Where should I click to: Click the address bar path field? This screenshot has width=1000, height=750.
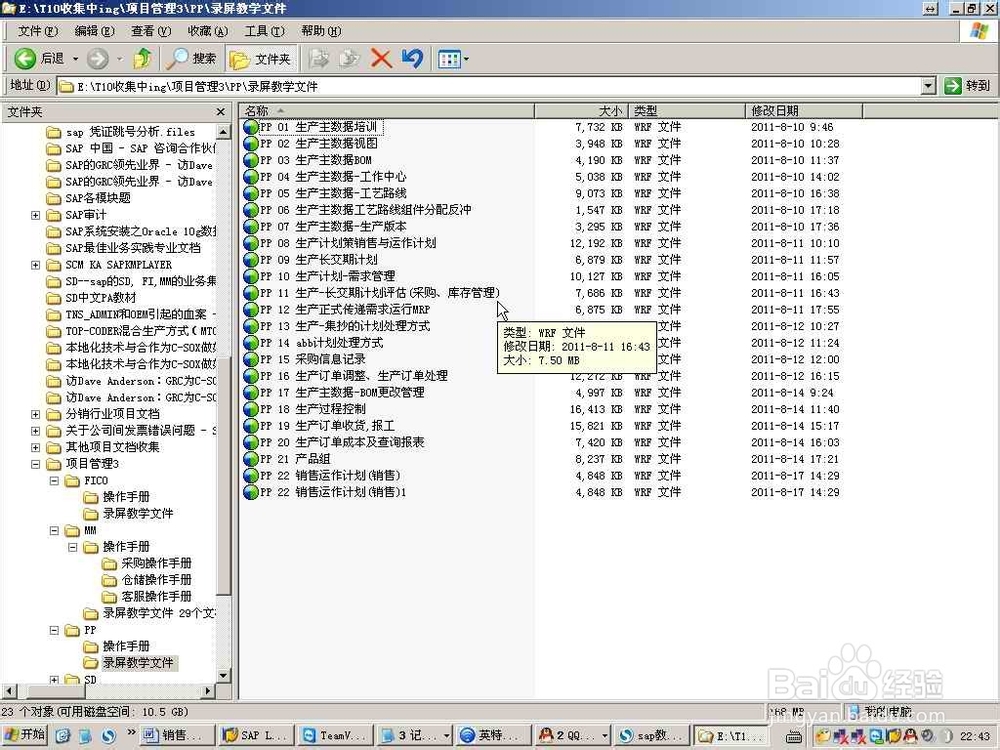[489, 85]
